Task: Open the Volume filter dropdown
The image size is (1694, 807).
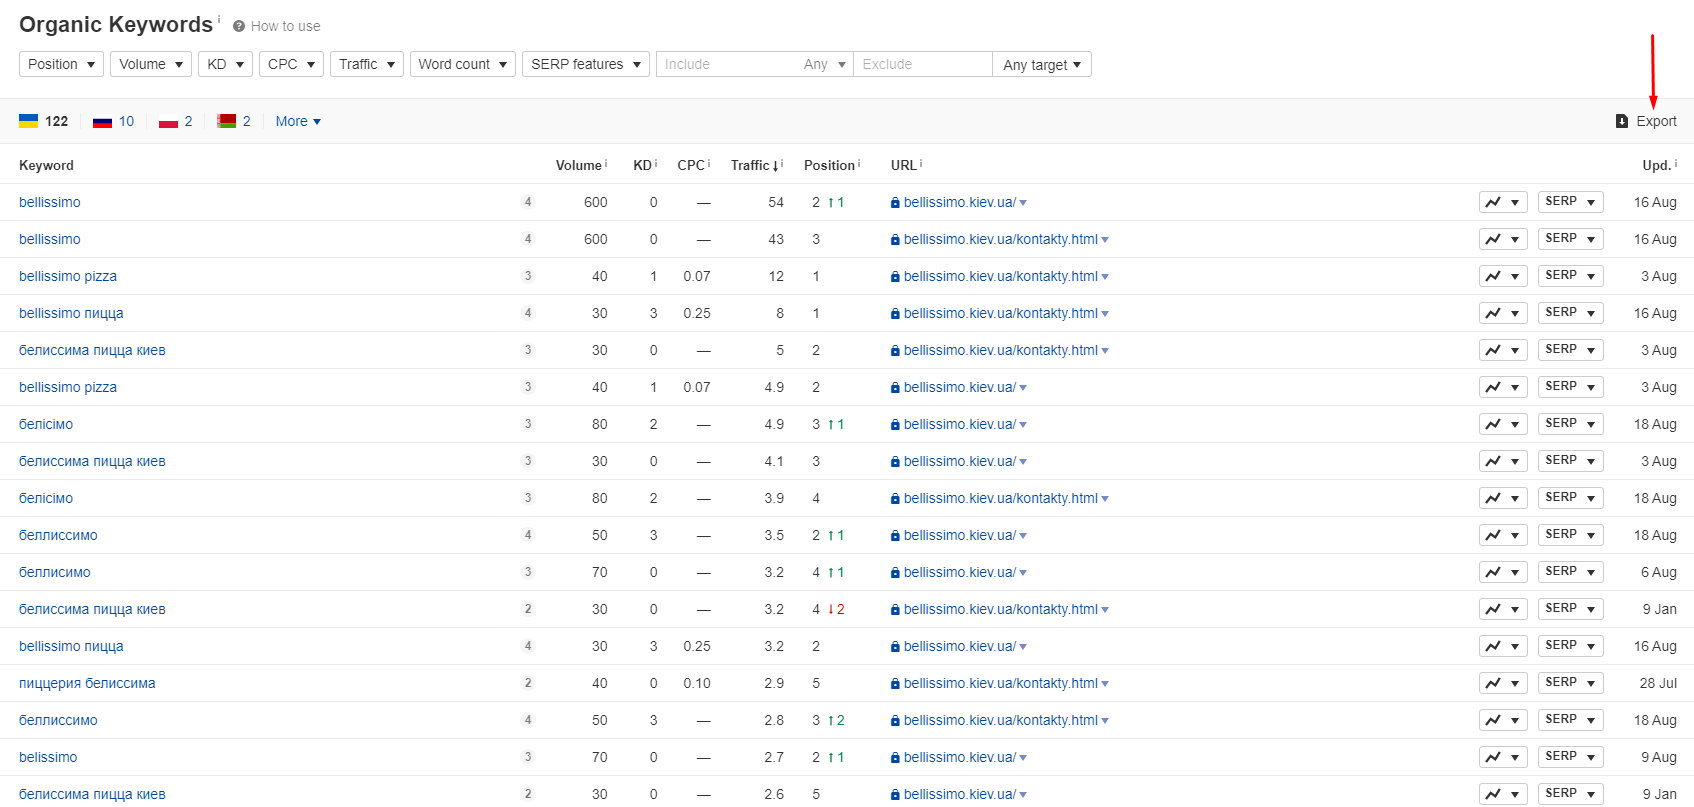Action: [x=150, y=64]
